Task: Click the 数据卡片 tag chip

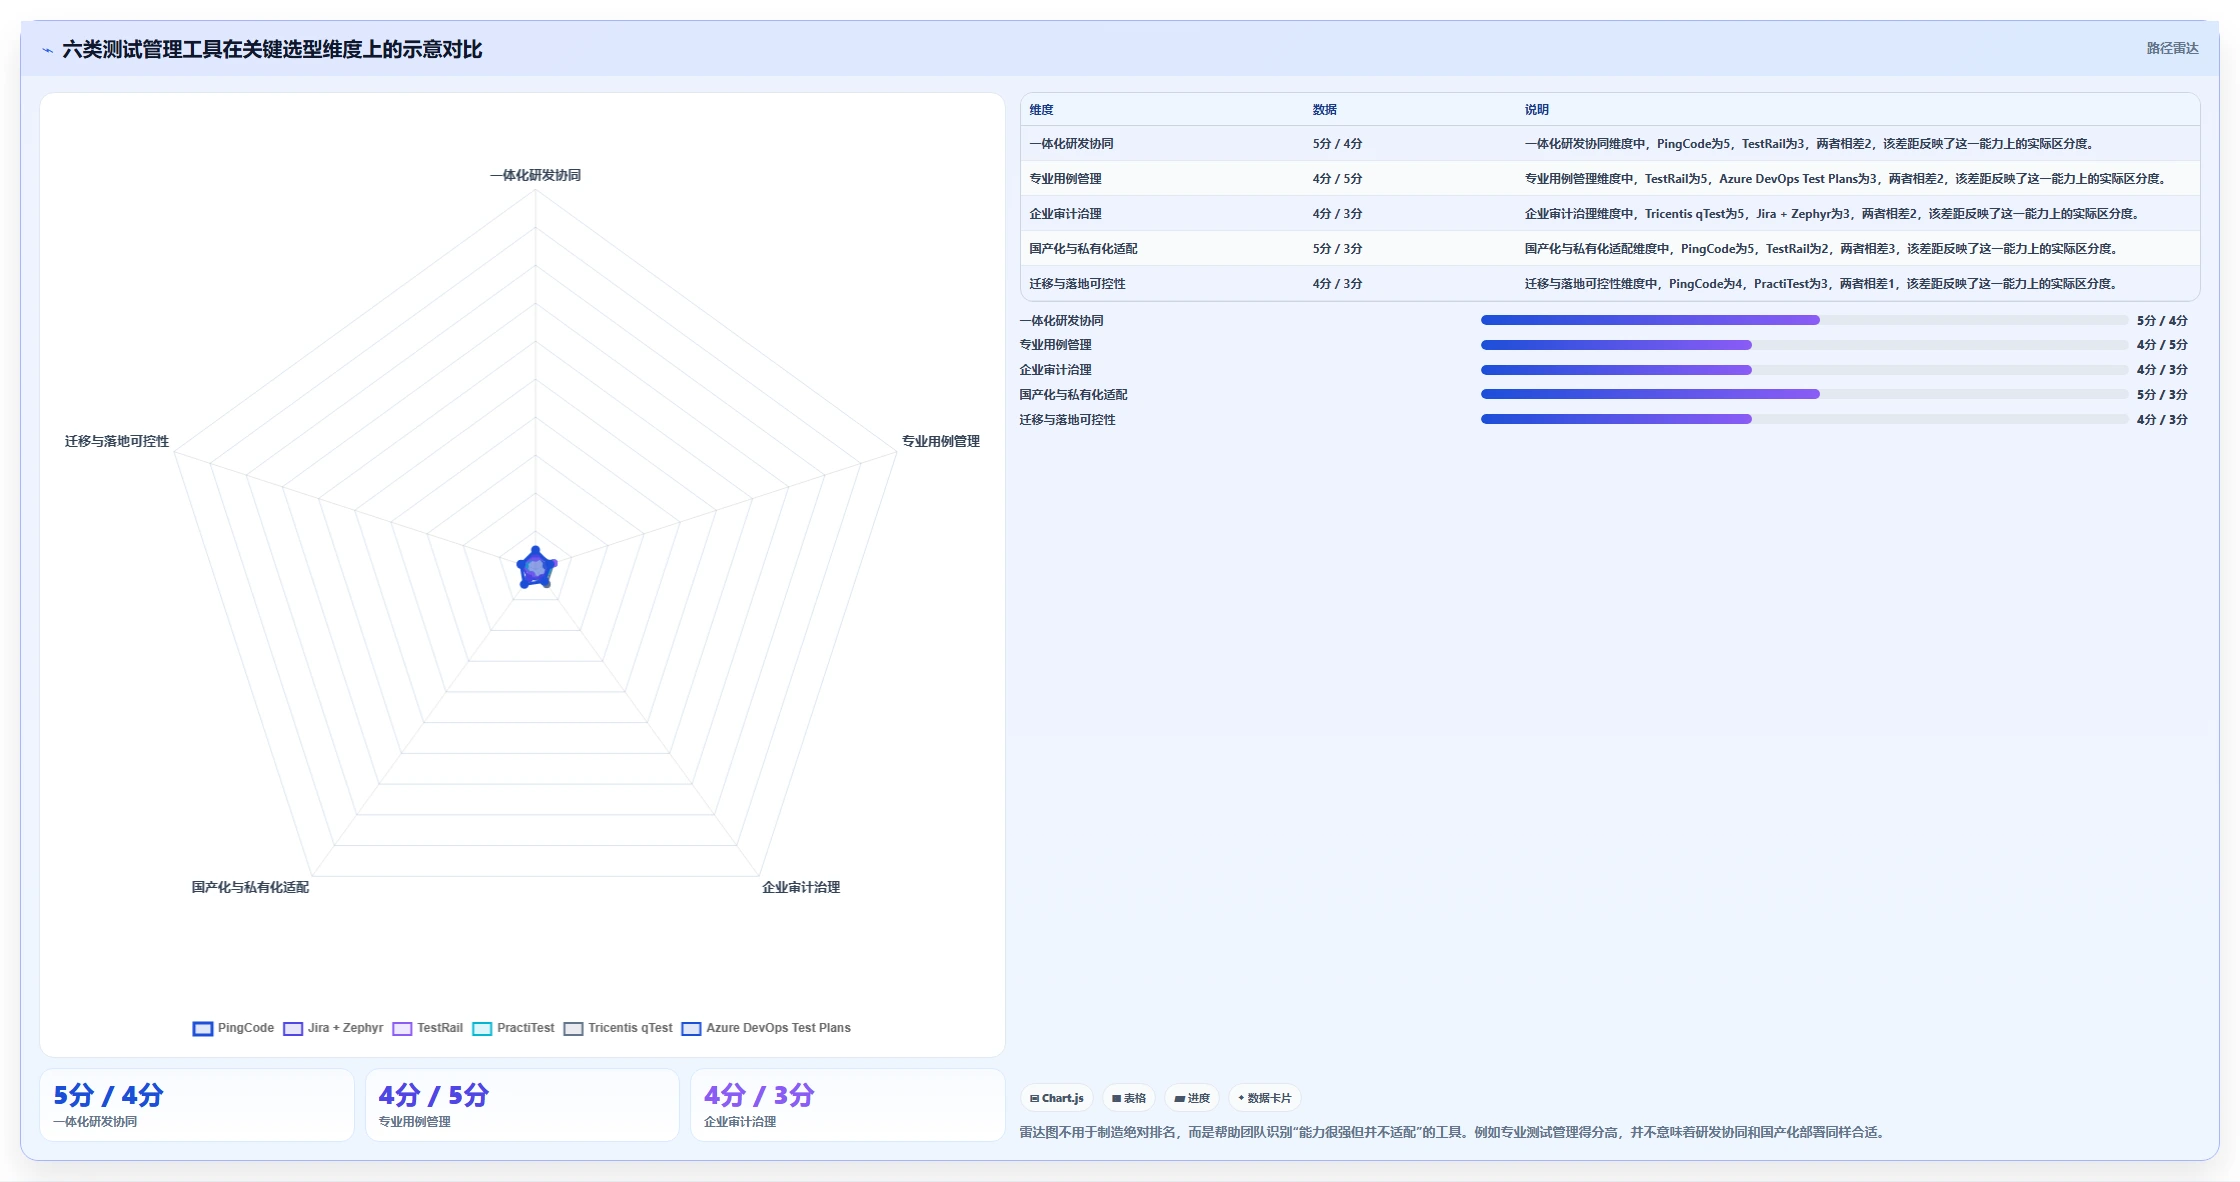Action: (1265, 1098)
